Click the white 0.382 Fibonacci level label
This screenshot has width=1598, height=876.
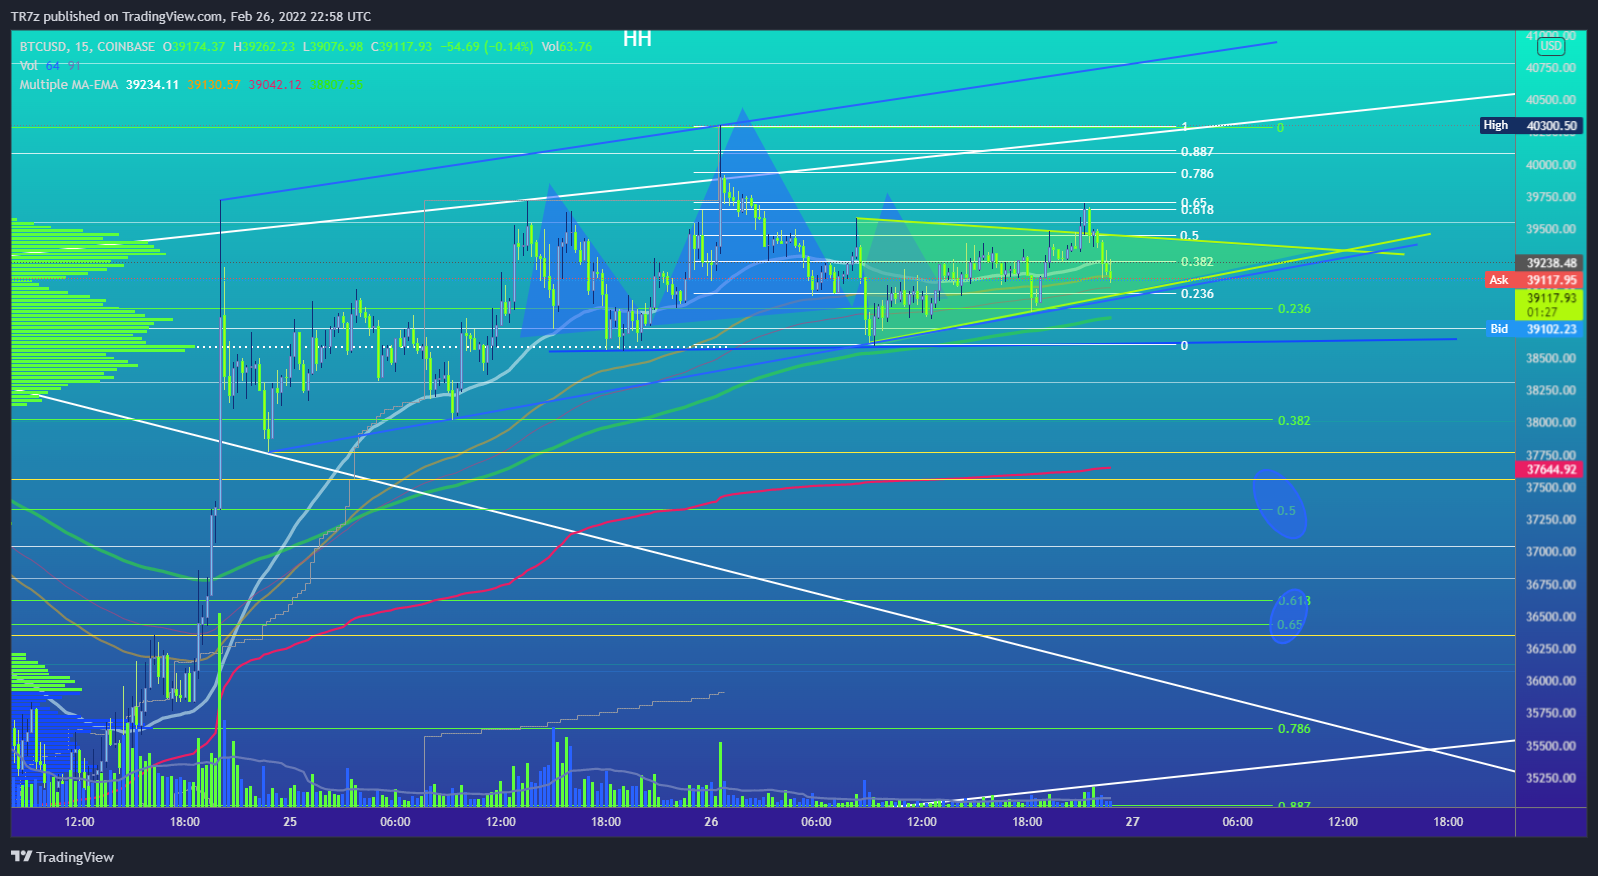(1197, 262)
